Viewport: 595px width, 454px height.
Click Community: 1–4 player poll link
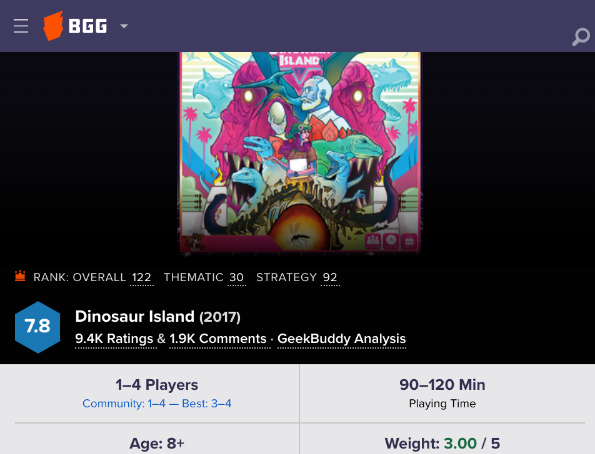tap(124, 403)
